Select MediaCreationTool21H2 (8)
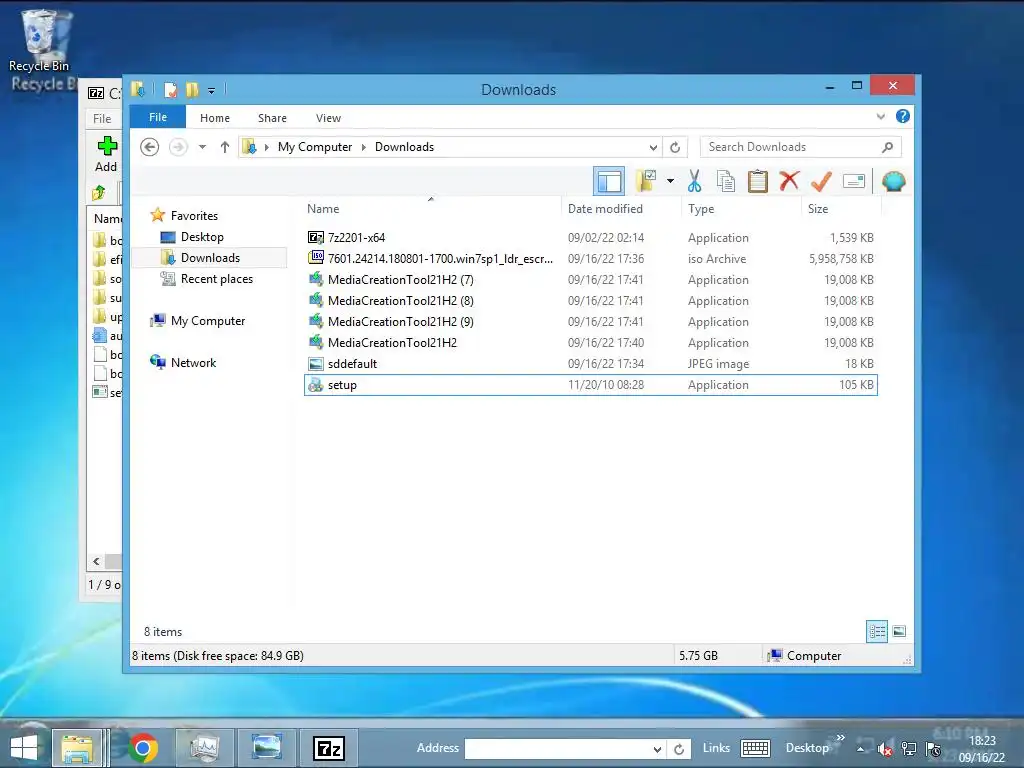 click(590, 300)
